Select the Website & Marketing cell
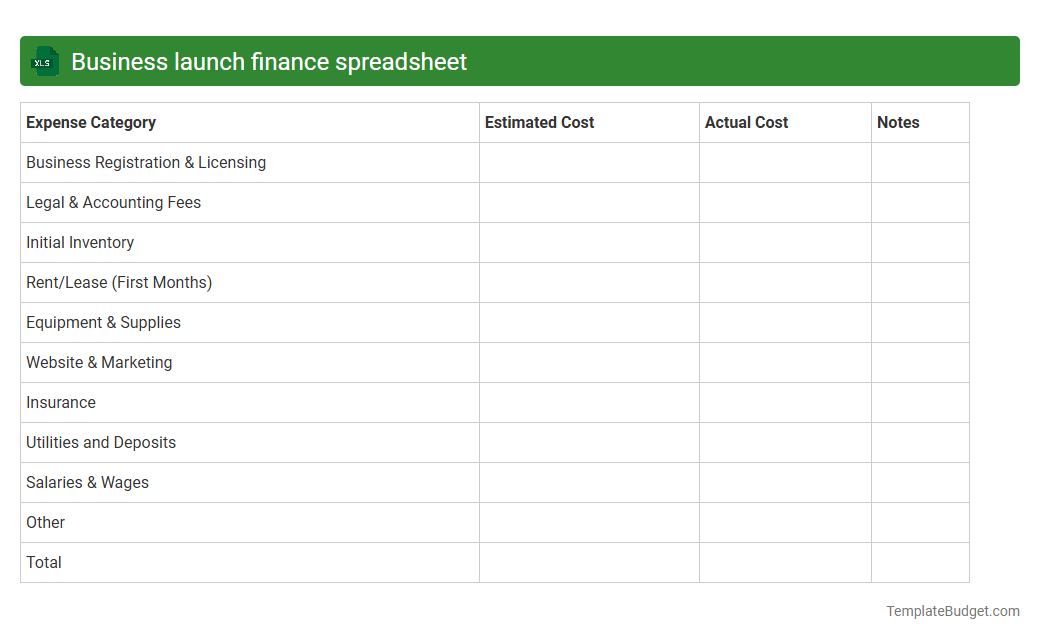The image size is (1040, 640). coord(99,362)
